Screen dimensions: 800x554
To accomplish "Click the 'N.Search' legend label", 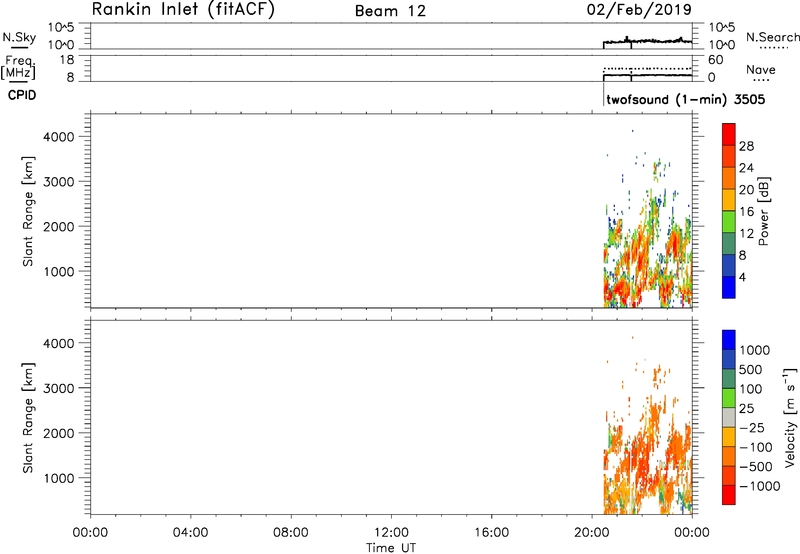I will tap(773, 37).
